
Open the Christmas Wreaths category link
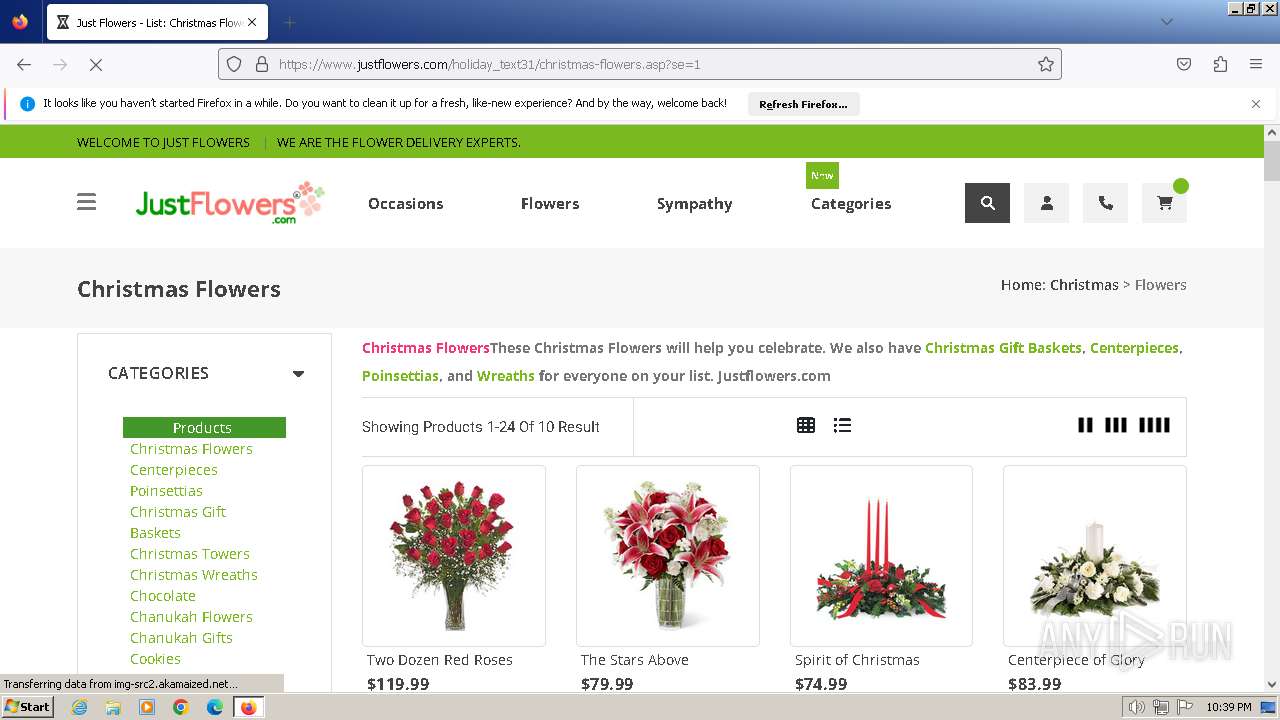pyautogui.click(x=194, y=575)
